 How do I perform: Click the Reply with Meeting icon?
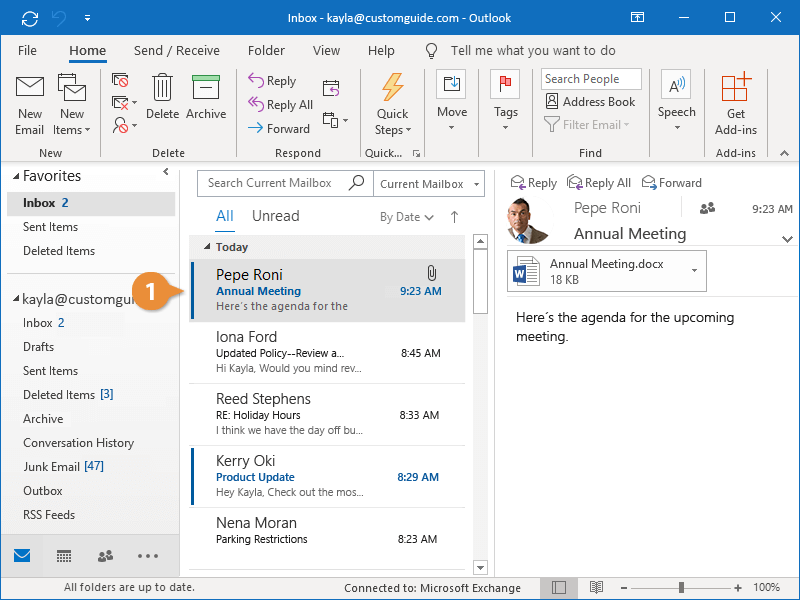pos(331,88)
